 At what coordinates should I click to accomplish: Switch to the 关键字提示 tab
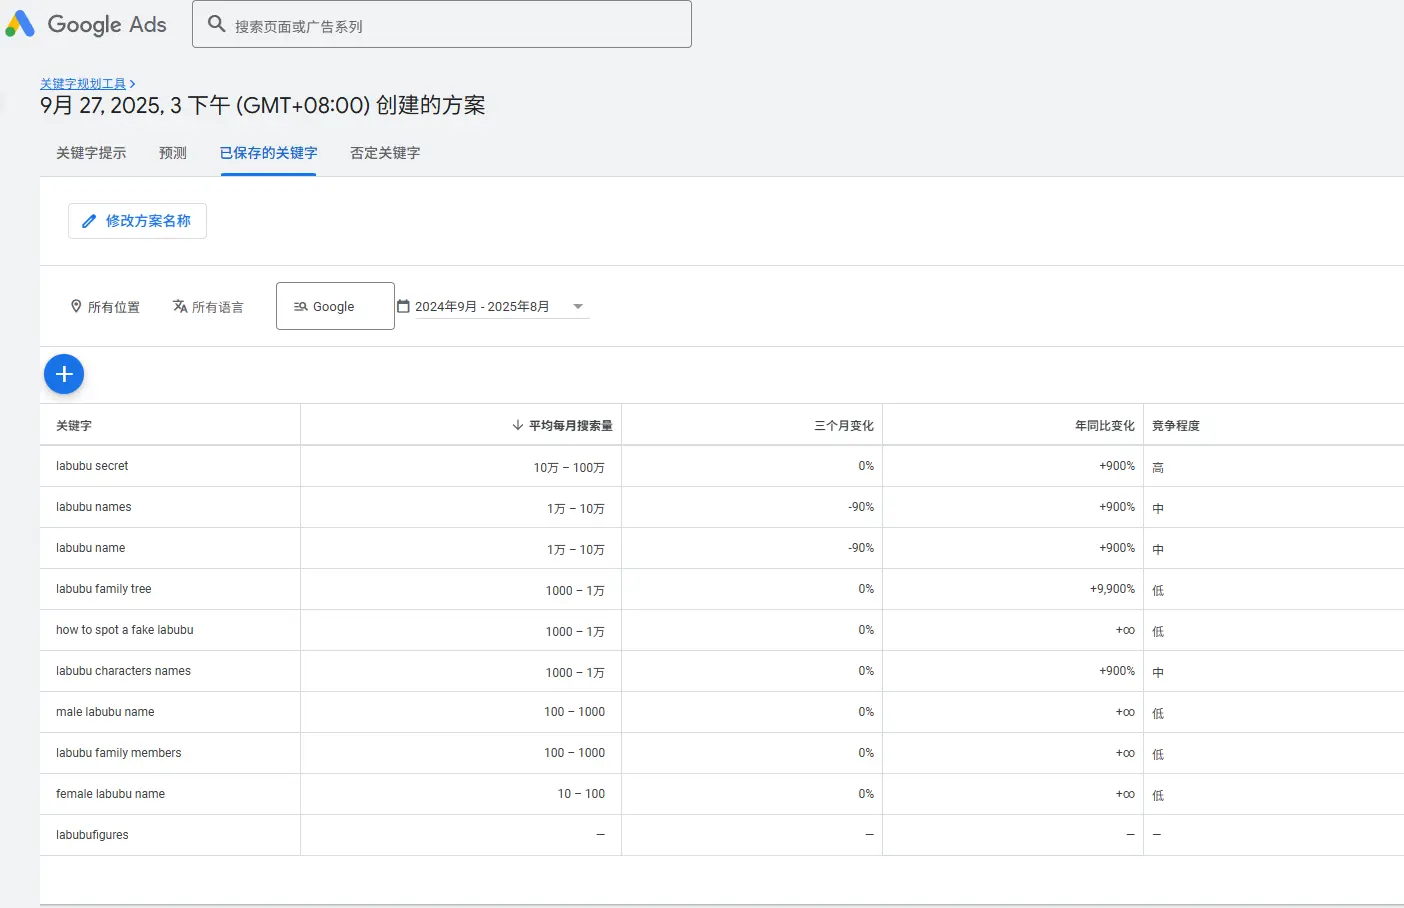pyautogui.click(x=91, y=153)
